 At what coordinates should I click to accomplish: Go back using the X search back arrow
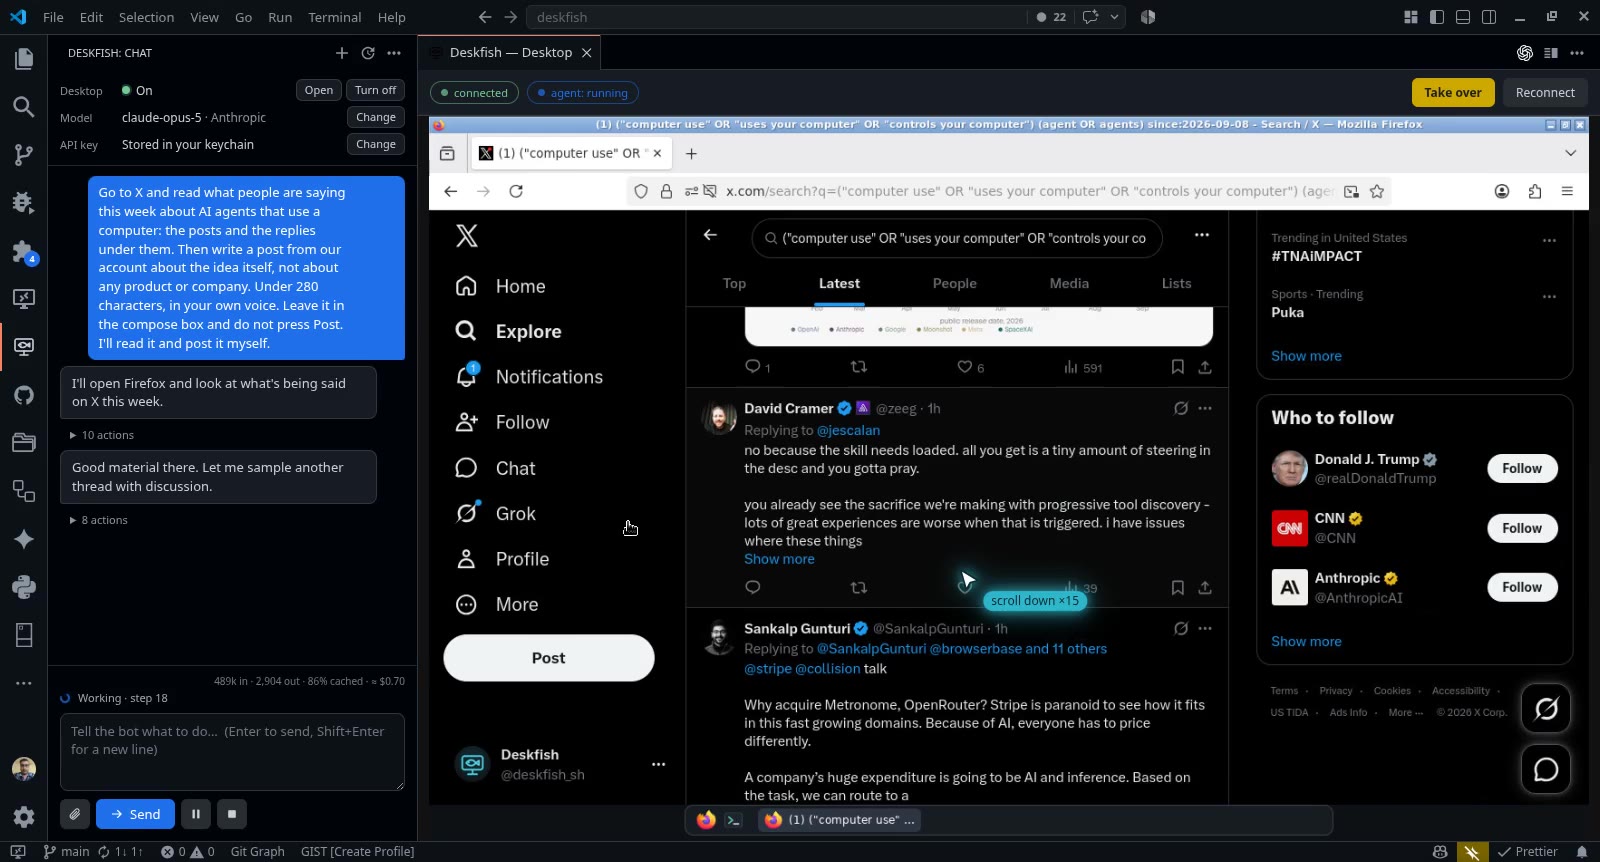pos(710,235)
